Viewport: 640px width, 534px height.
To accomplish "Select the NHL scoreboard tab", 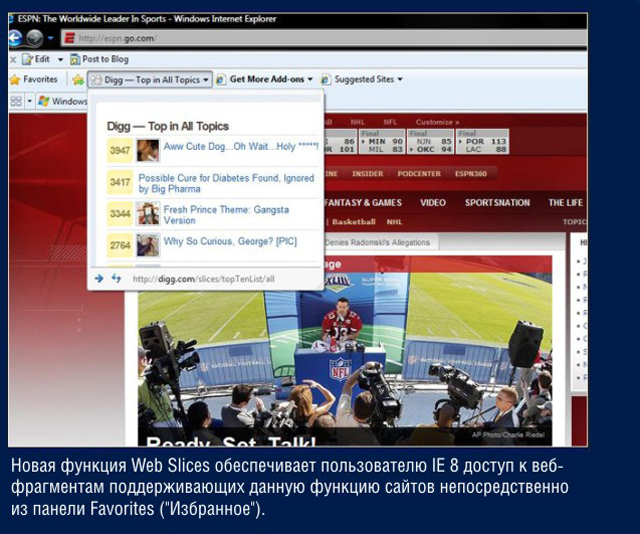I will pyautogui.click(x=357, y=122).
